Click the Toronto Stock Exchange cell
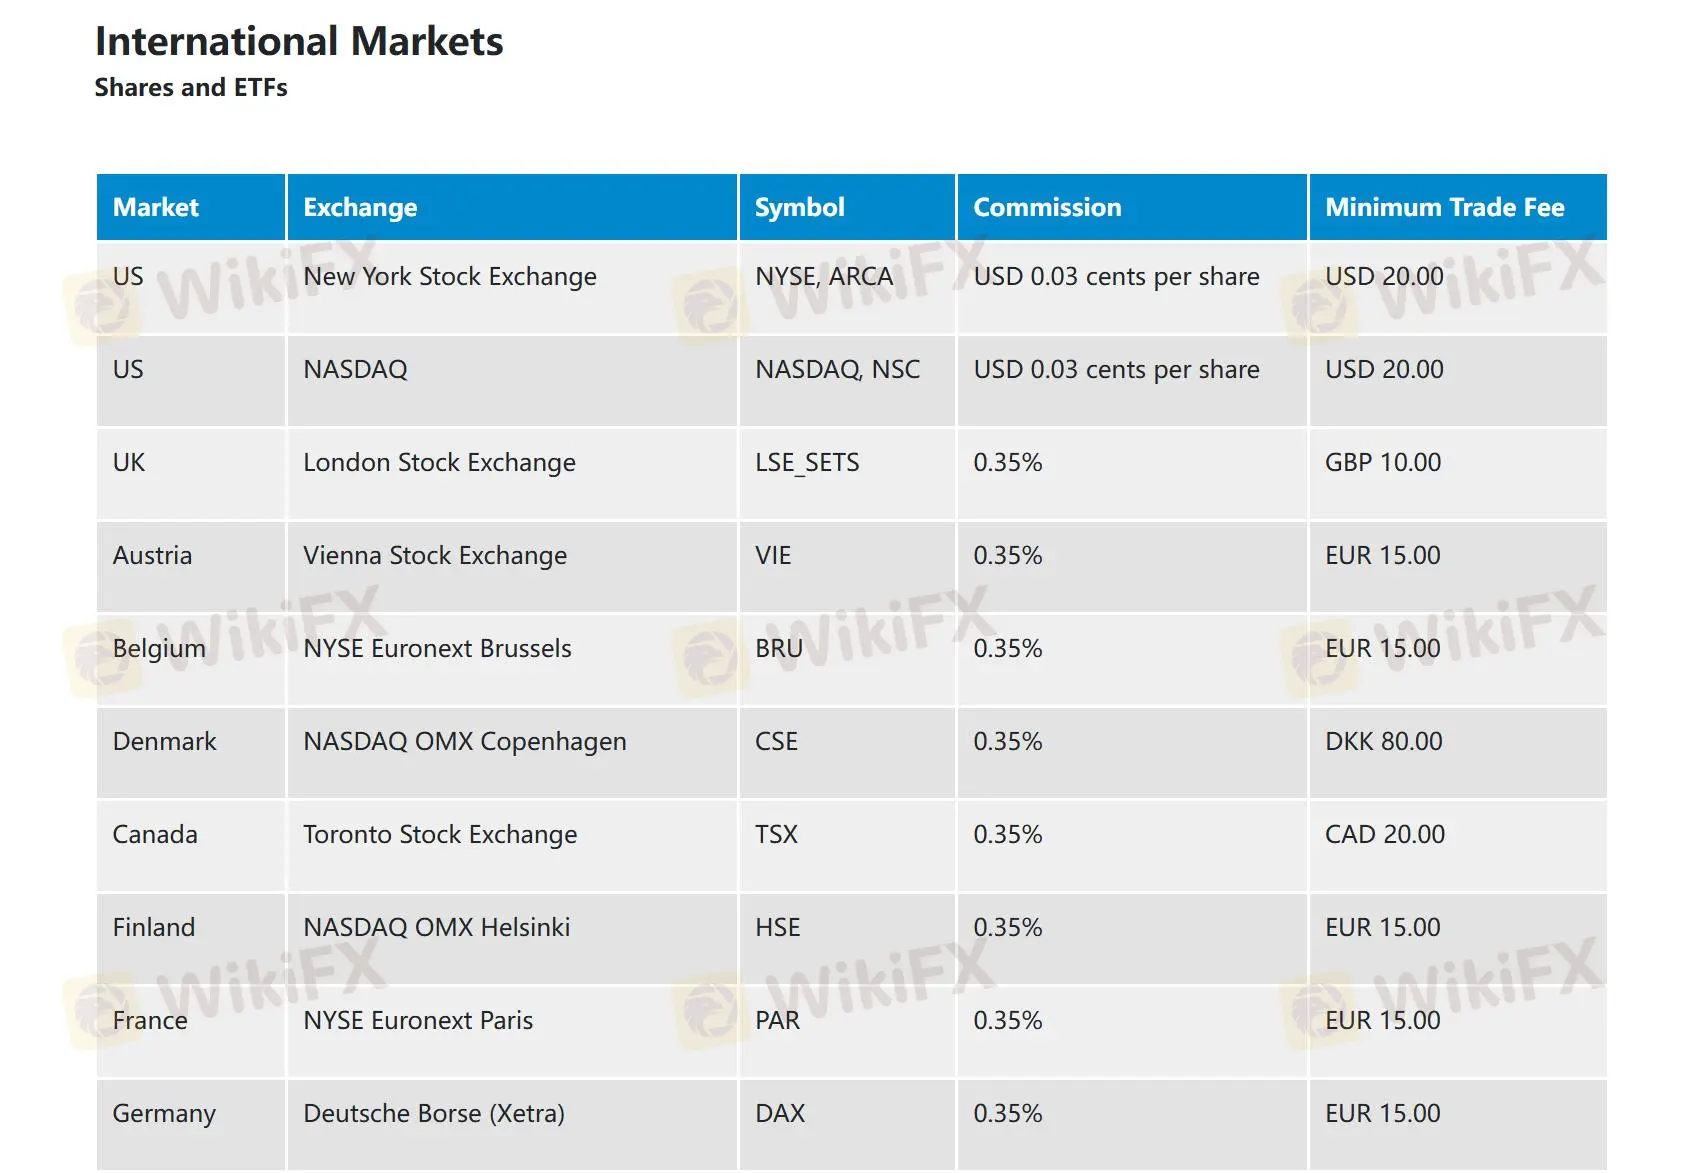This screenshot has width=1703, height=1173. point(440,835)
